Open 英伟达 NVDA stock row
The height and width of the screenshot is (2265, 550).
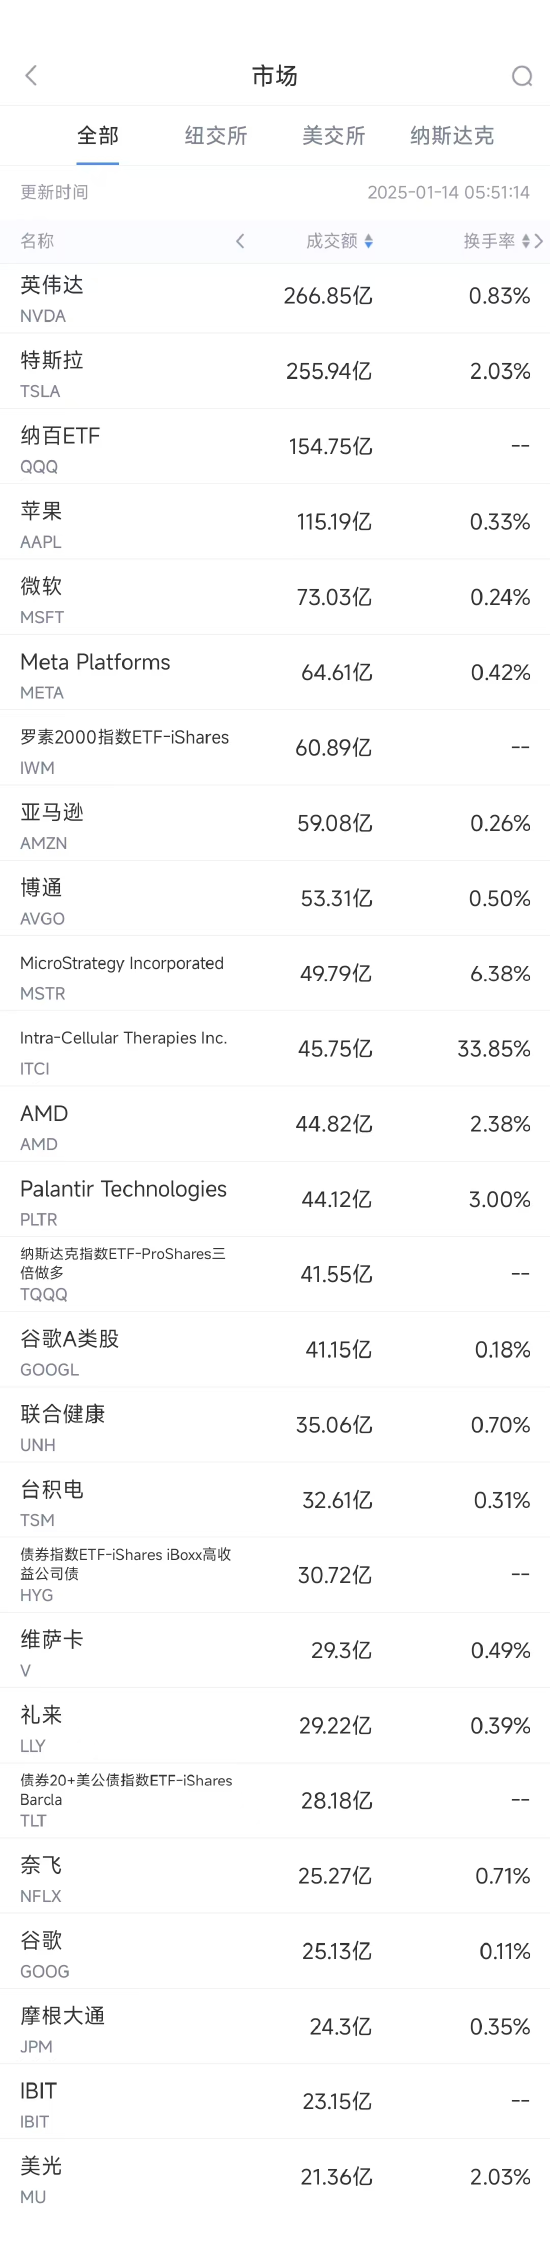[x=275, y=296]
